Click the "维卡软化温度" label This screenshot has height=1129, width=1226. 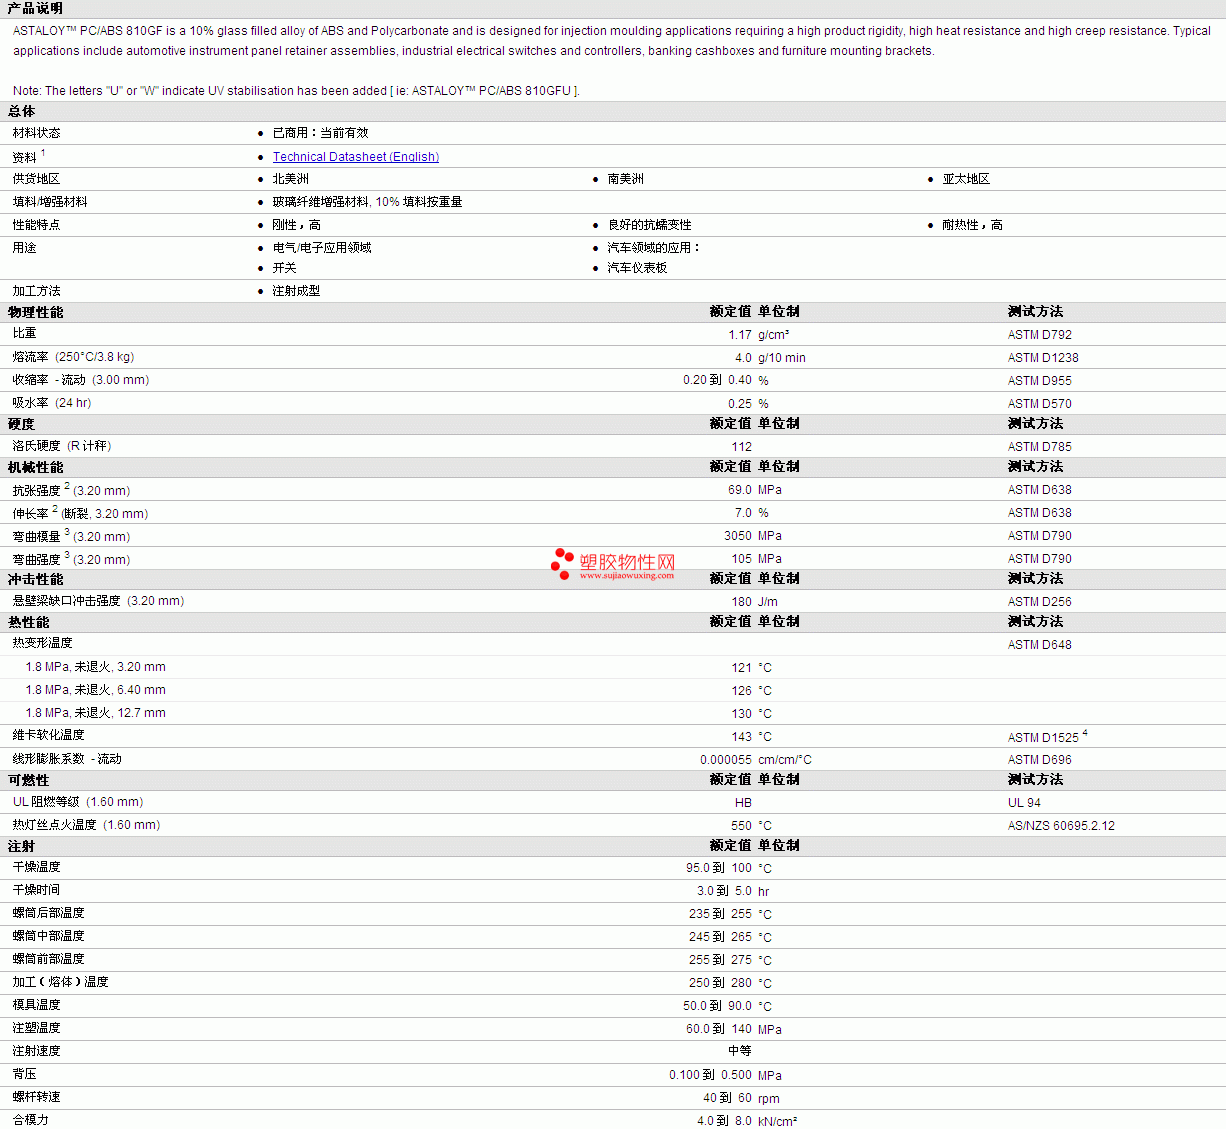tap(48, 735)
